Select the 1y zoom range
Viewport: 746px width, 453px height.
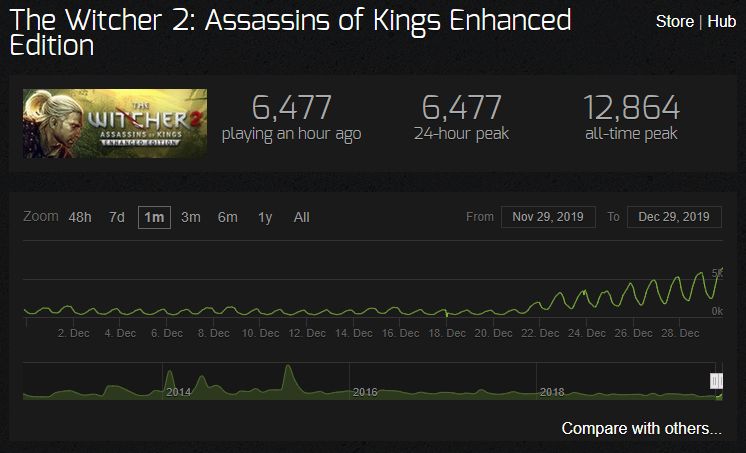(265, 217)
